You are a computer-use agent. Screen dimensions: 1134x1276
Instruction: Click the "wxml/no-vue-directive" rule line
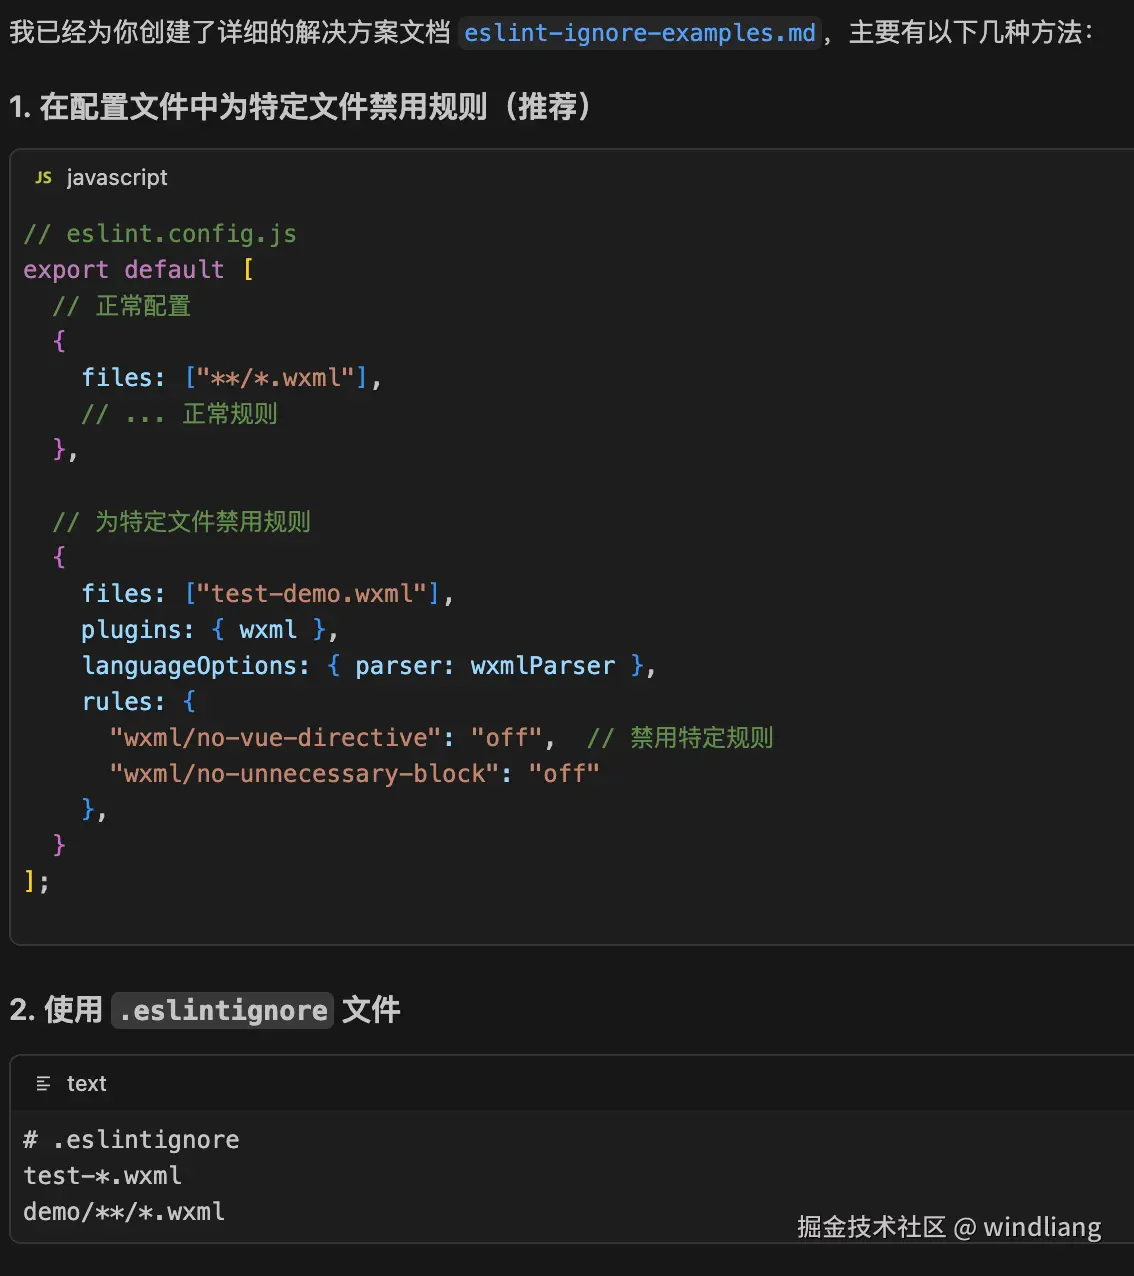(332, 738)
